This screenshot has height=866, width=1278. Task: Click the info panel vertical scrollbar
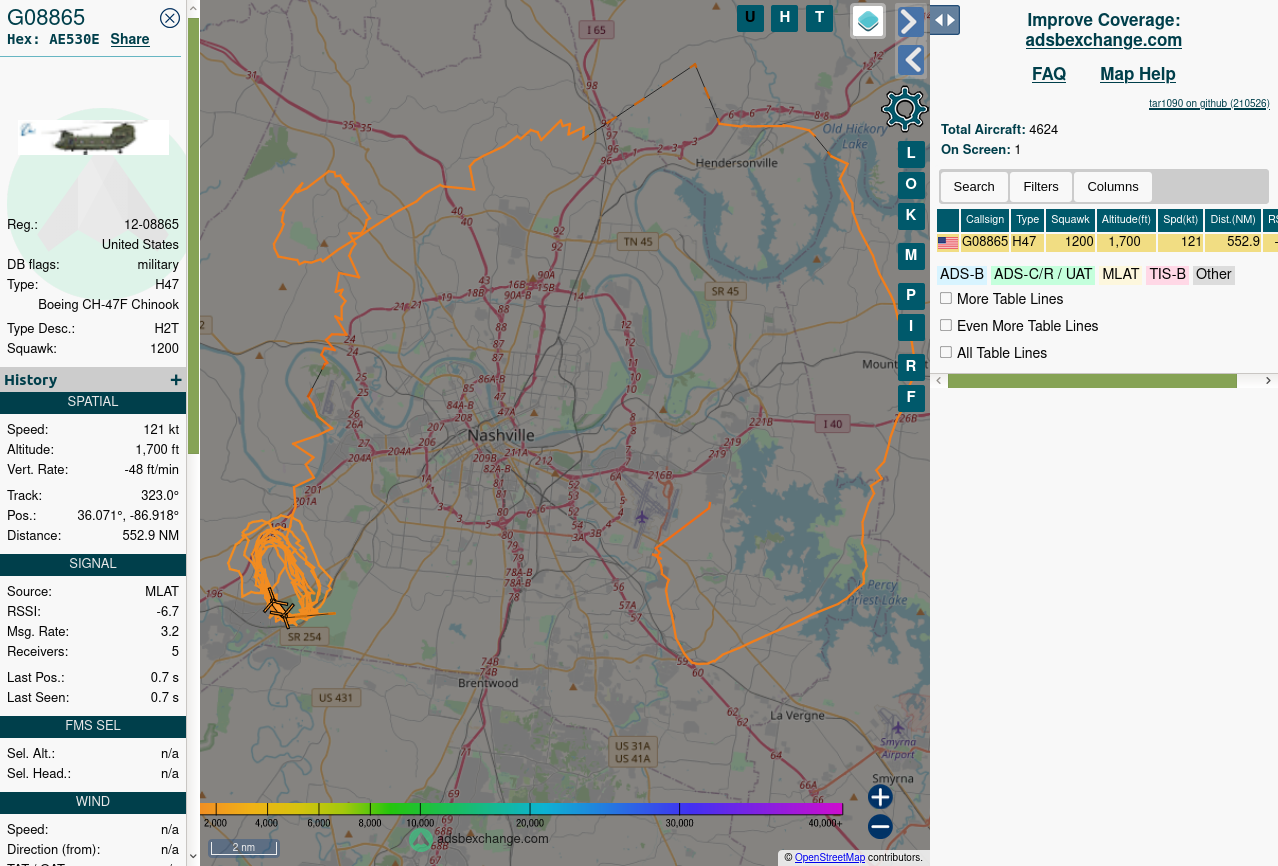193,235
